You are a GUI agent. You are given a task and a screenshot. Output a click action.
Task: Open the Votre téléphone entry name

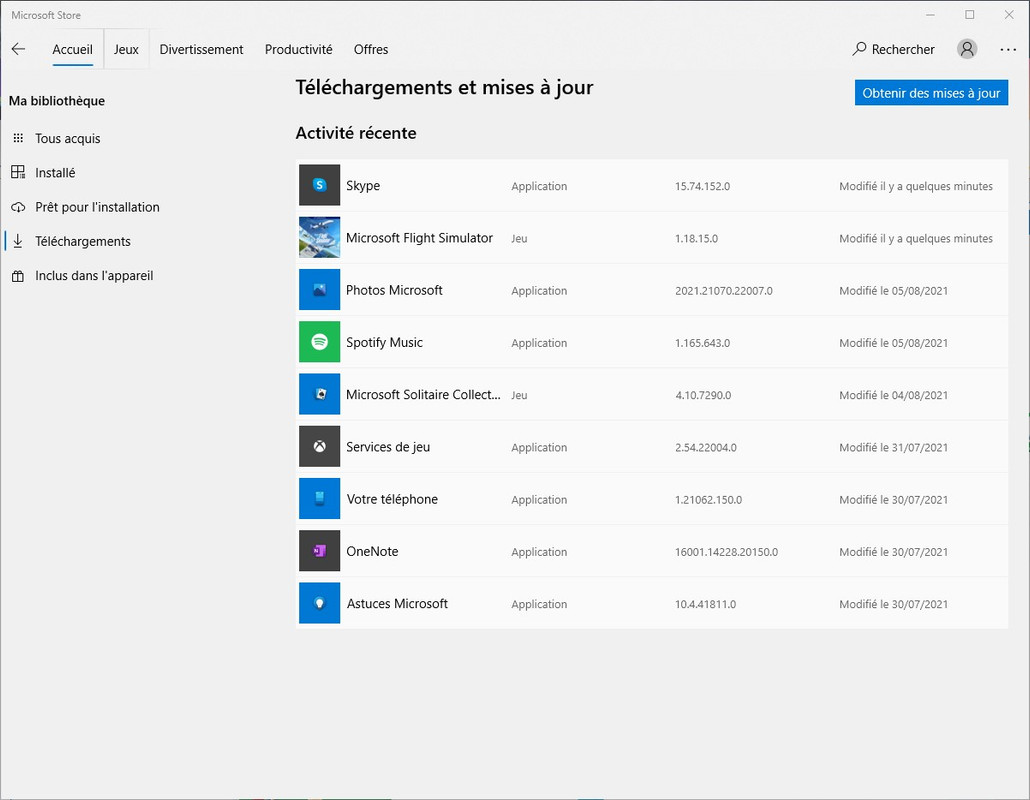(x=392, y=499)
